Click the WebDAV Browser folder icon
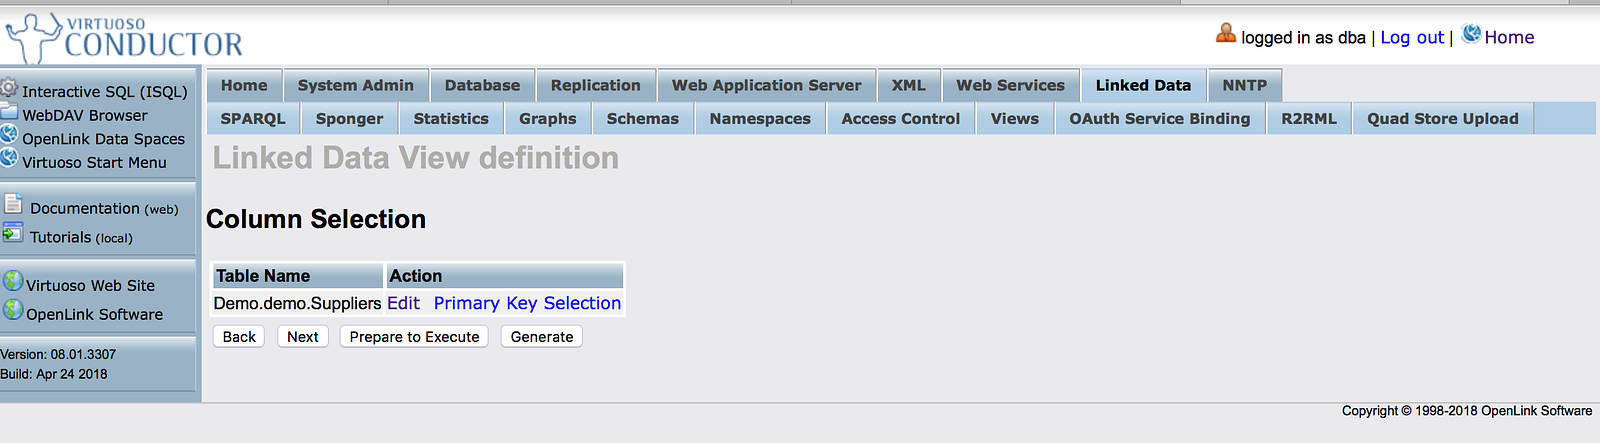Screen dimensions: 1600x443 coord(9,112)
